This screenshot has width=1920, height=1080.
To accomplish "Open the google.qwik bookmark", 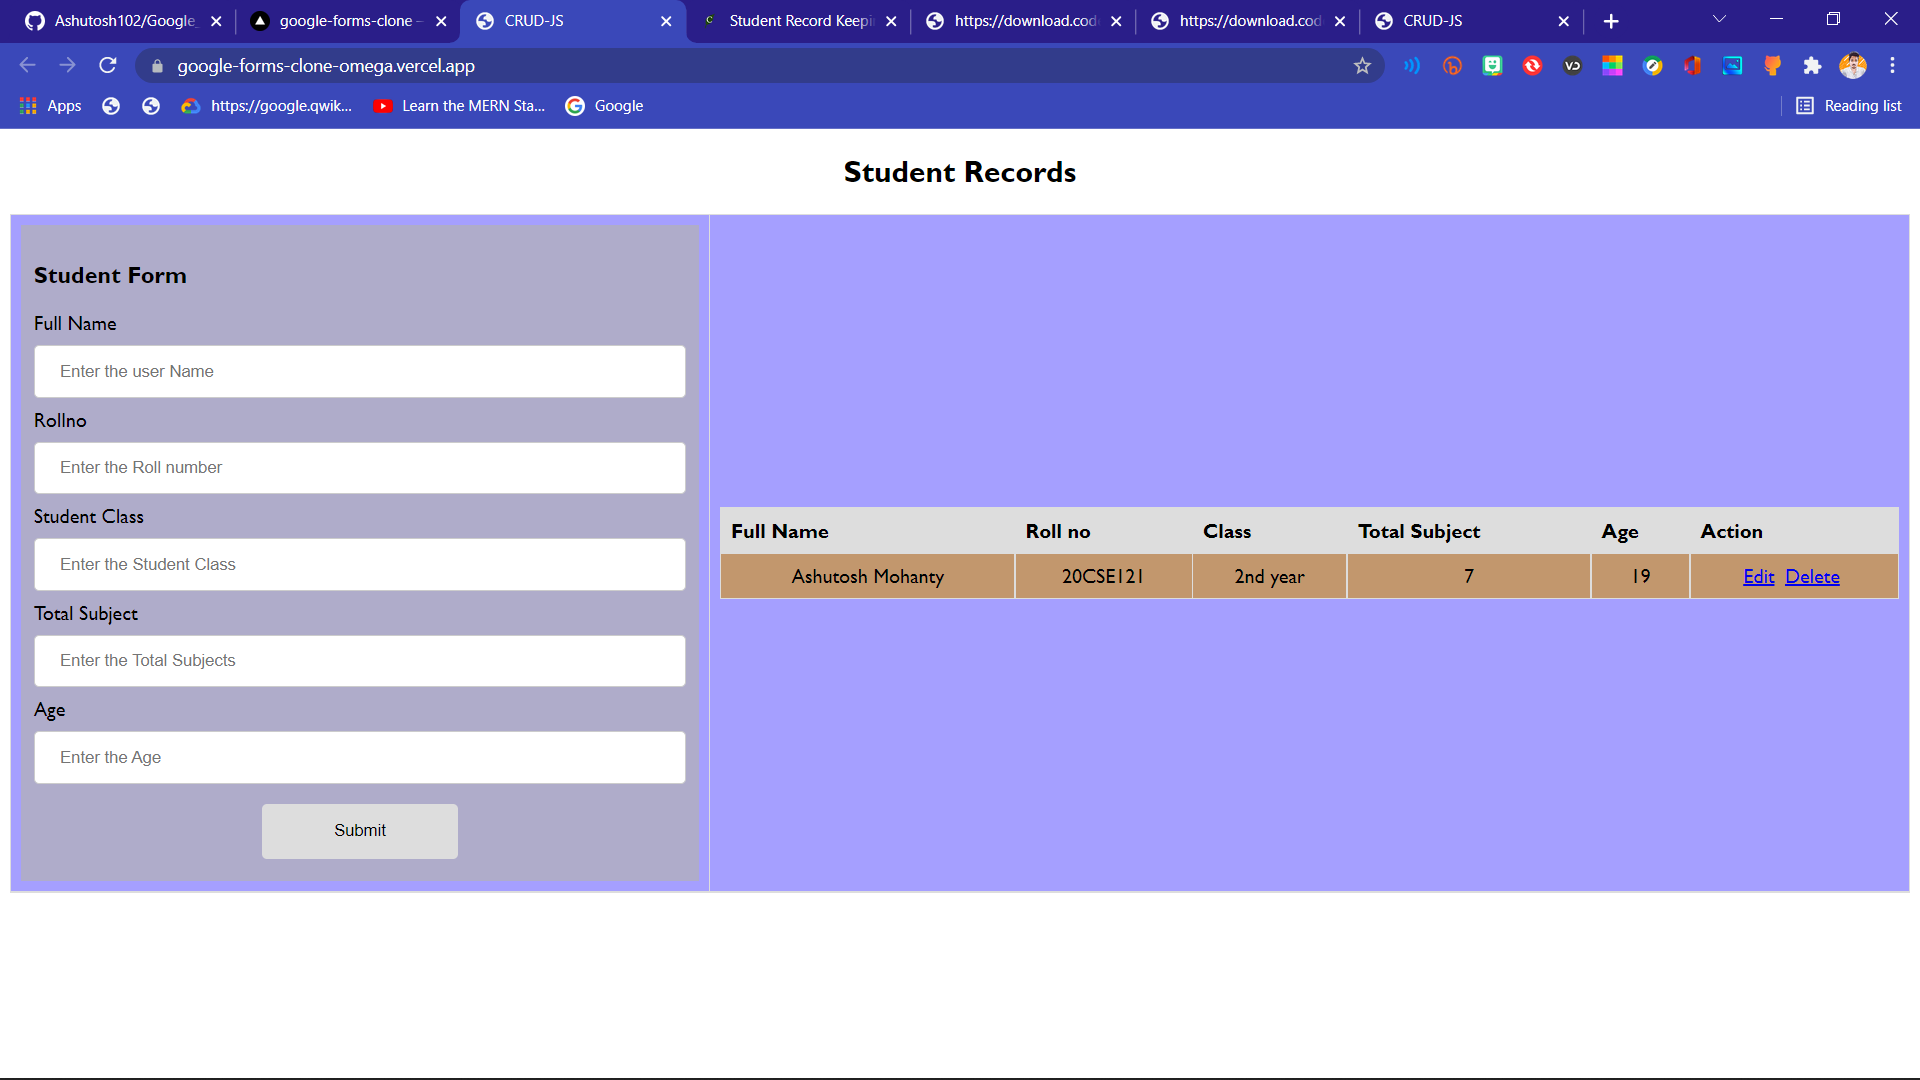I will tap(267, 106).
